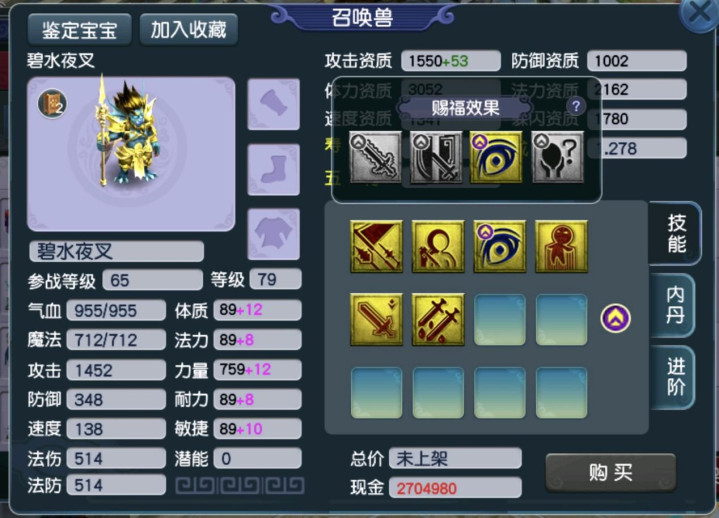Switch to the 技能 tab
Image resolution: width=719 pixels, height=518 pixels.
coord(676,233)
